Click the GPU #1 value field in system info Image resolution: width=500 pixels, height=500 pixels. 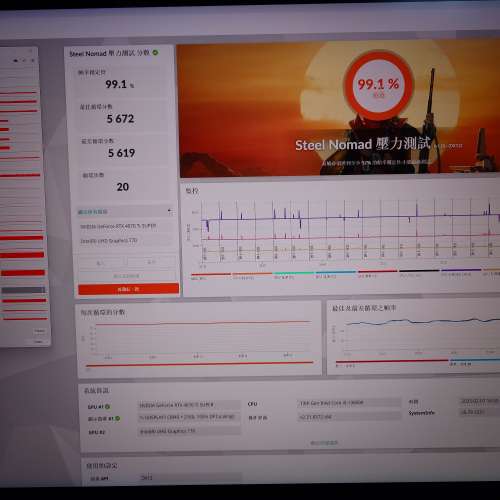coord(189,405)
